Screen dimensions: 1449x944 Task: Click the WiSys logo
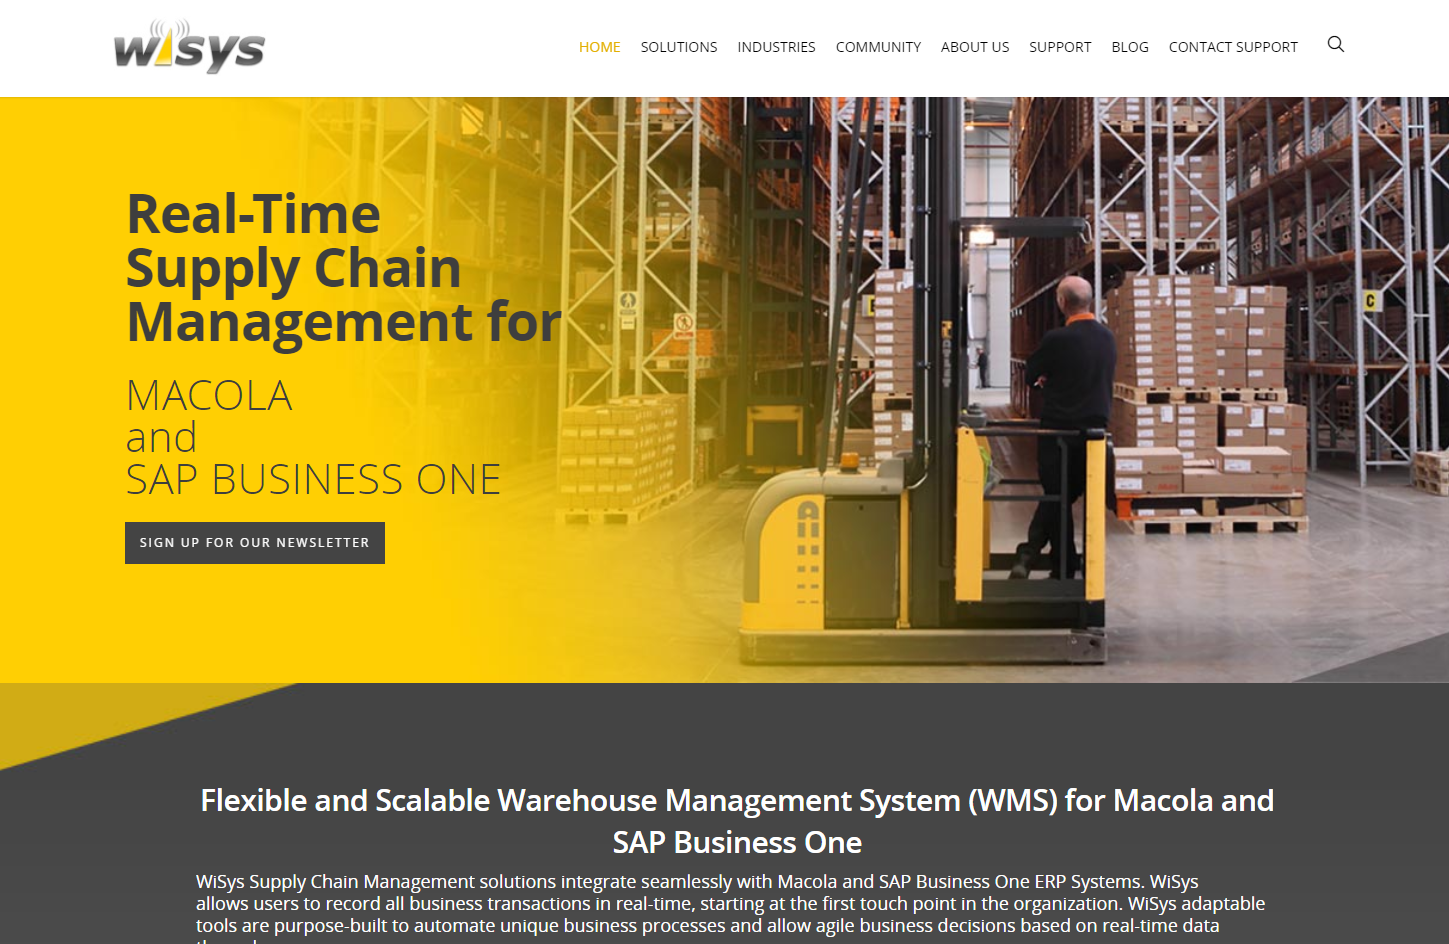189,46
